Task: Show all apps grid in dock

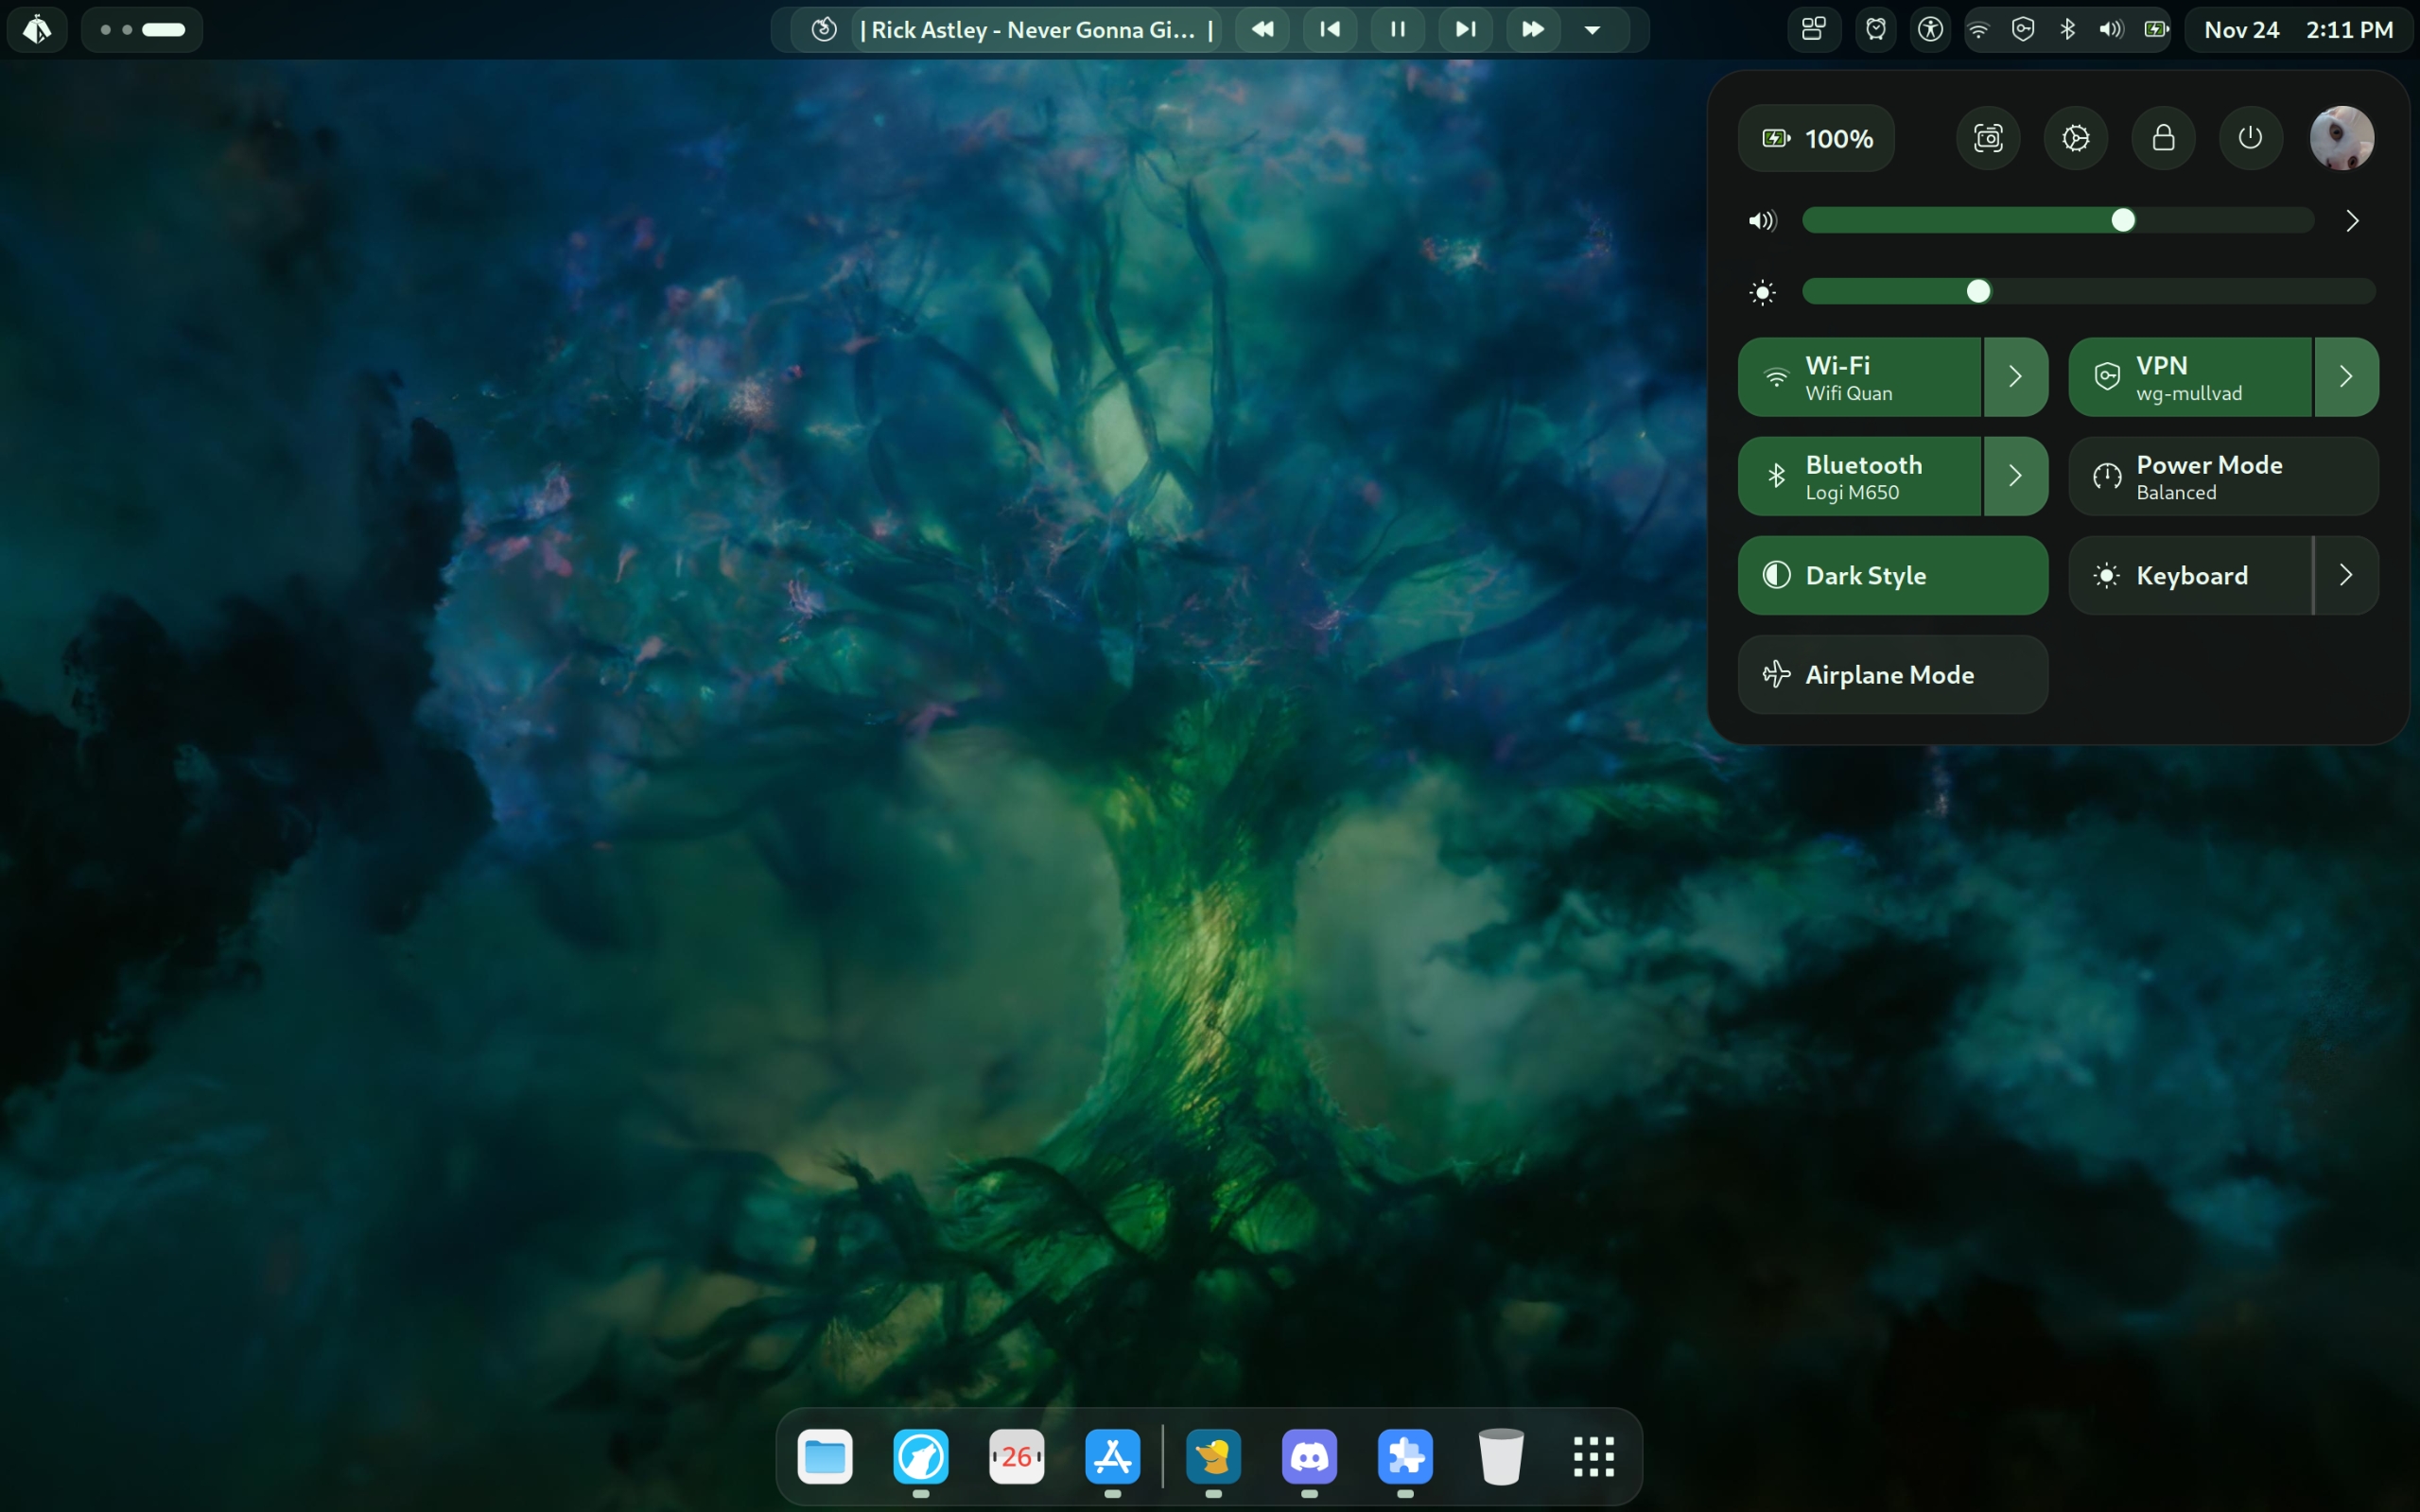Action: tap(1593, 1456)
